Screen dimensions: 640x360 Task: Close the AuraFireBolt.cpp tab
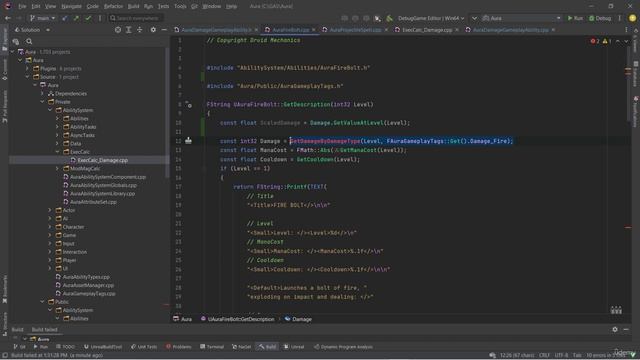(314, 30)
